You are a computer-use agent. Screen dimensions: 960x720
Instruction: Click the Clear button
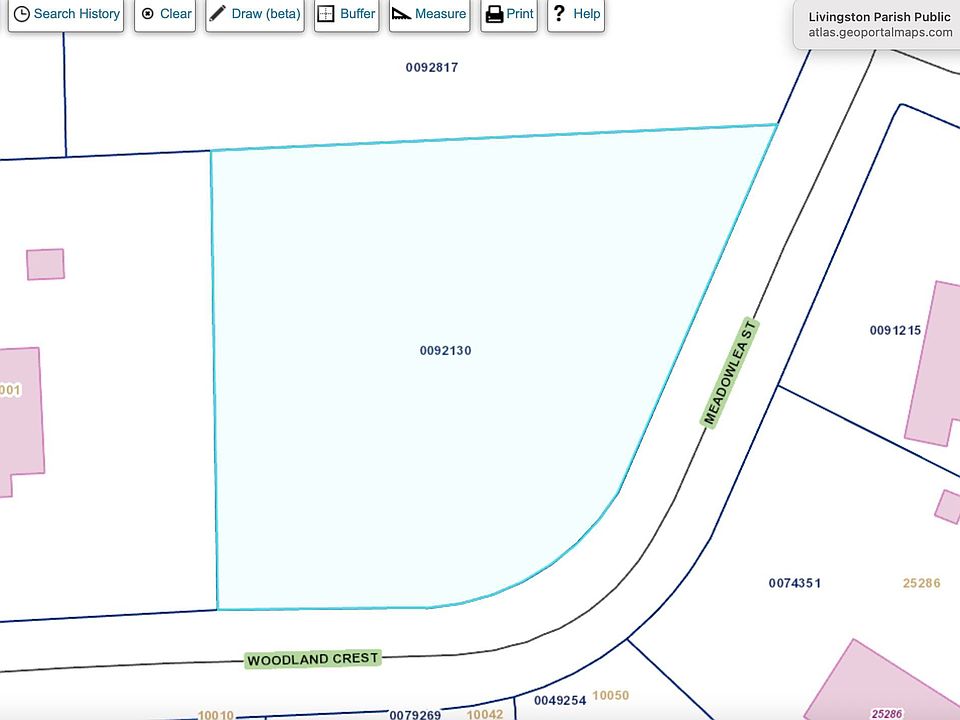(165, 14)
